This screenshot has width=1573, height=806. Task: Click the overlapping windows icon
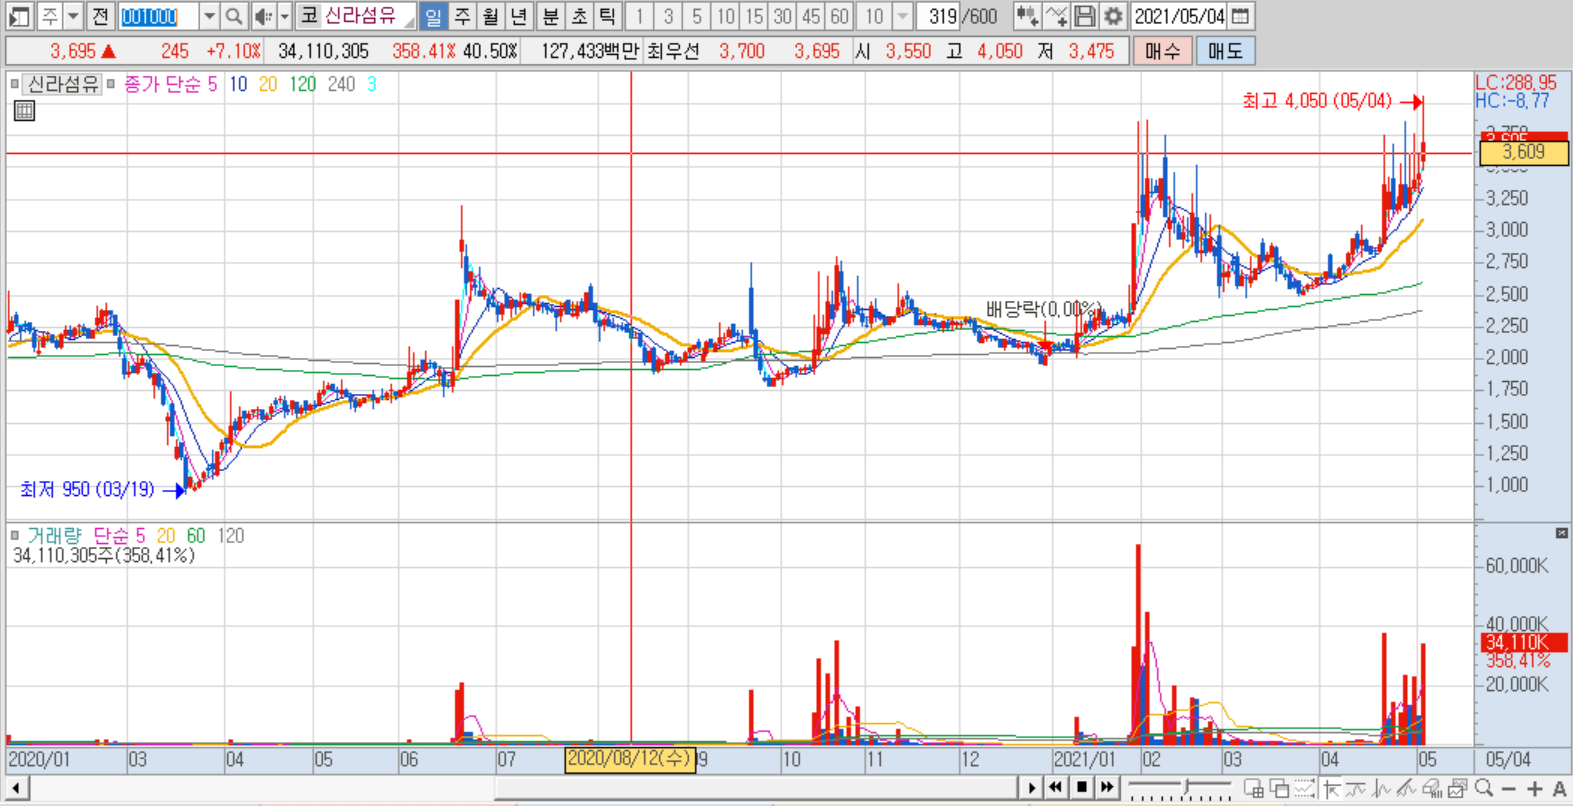tap(1279, 788)
